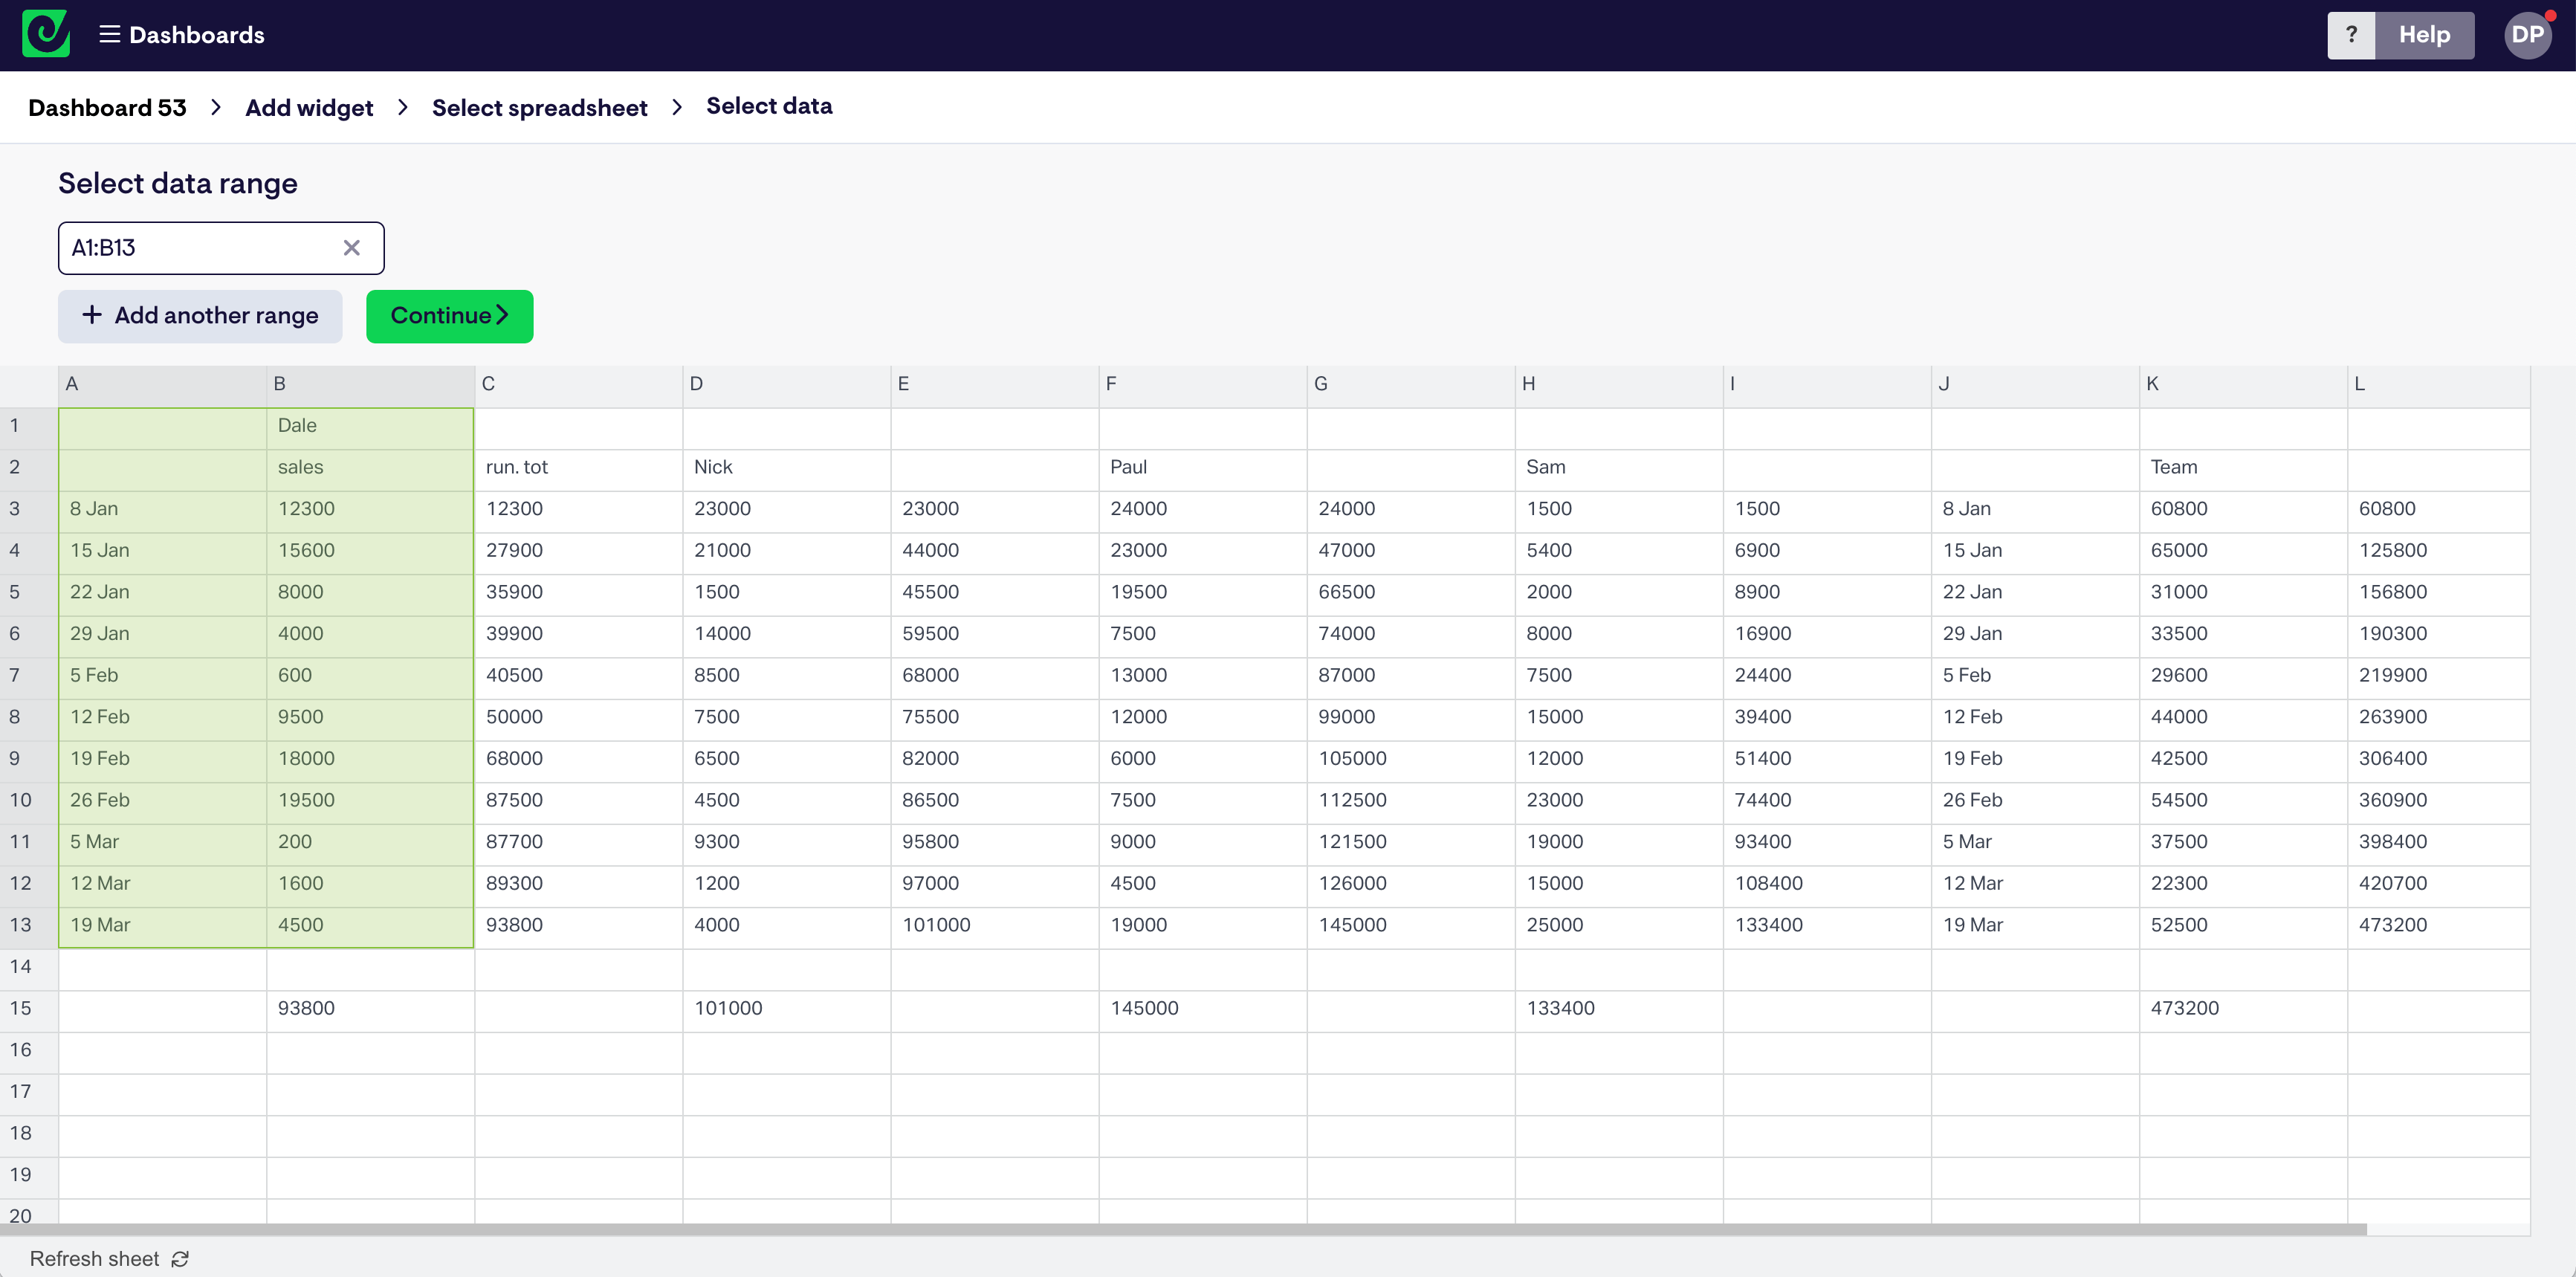Screen dimensions: 2576x1277
Task: Click the Geckoboard logo
Action: pos(45,34)
